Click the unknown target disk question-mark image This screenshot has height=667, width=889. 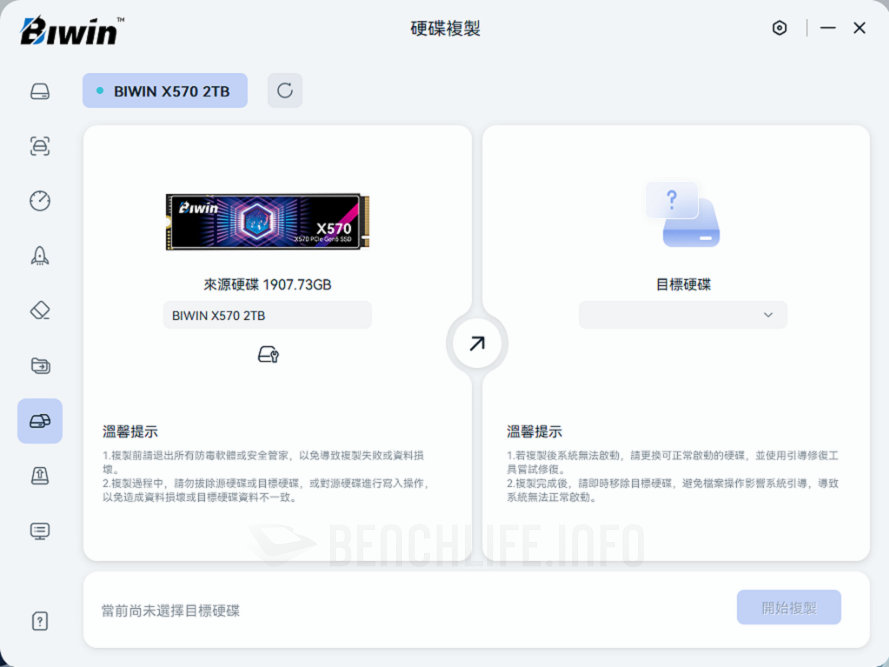[683, 213]
